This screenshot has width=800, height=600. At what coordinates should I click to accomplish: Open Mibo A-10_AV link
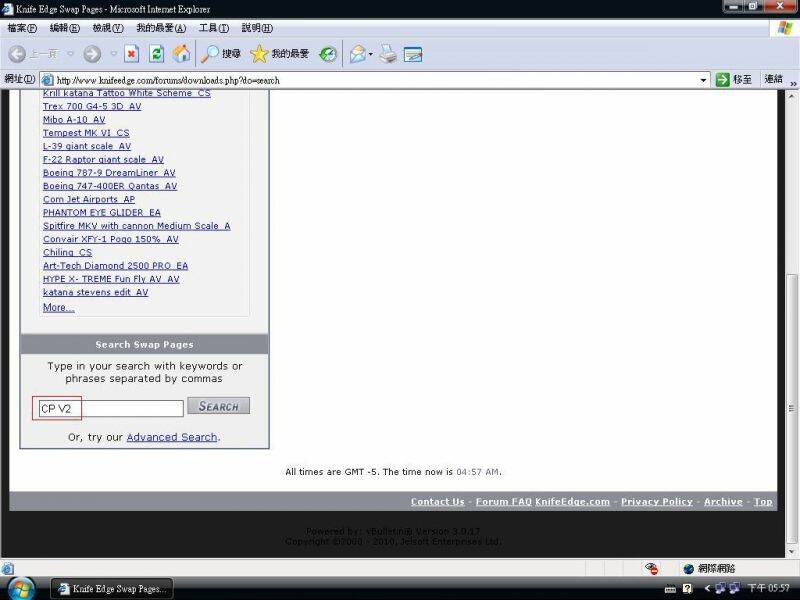click(x=74, y=119)
